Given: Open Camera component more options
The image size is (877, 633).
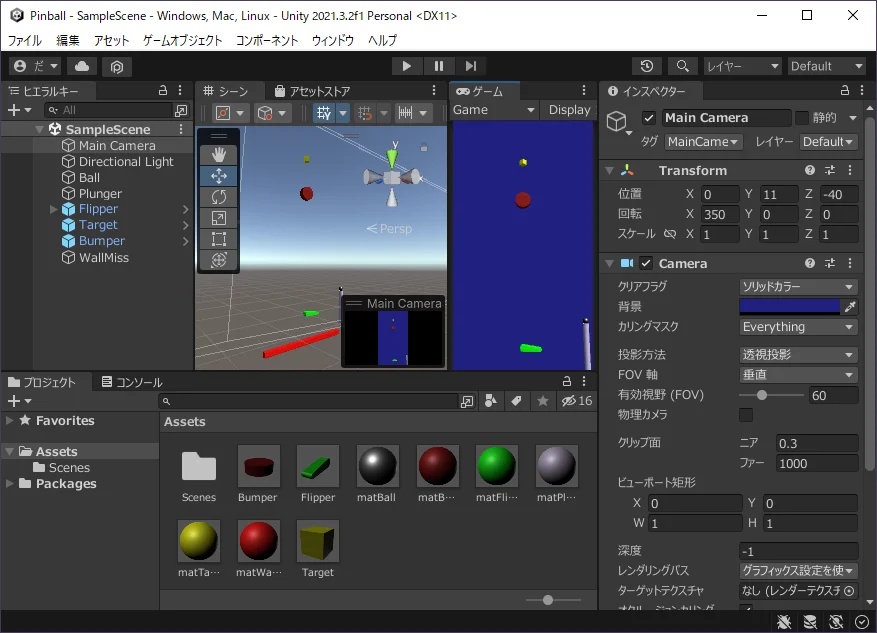Looking at the screenshot, I should coord(850,263).
